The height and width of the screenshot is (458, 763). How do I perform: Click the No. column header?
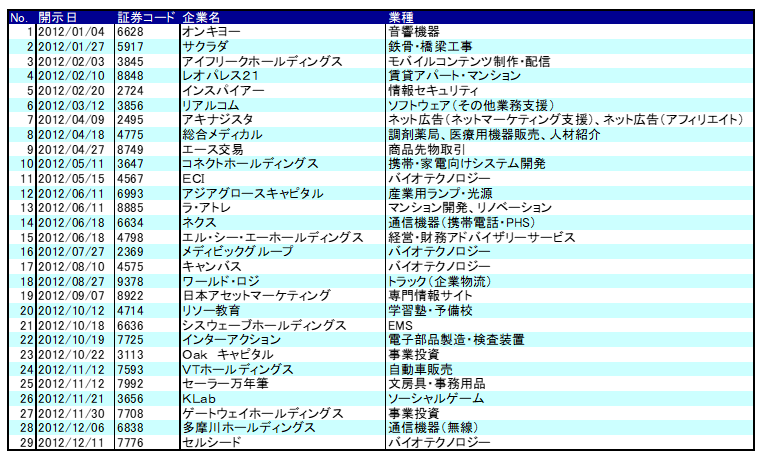point(19,18)
